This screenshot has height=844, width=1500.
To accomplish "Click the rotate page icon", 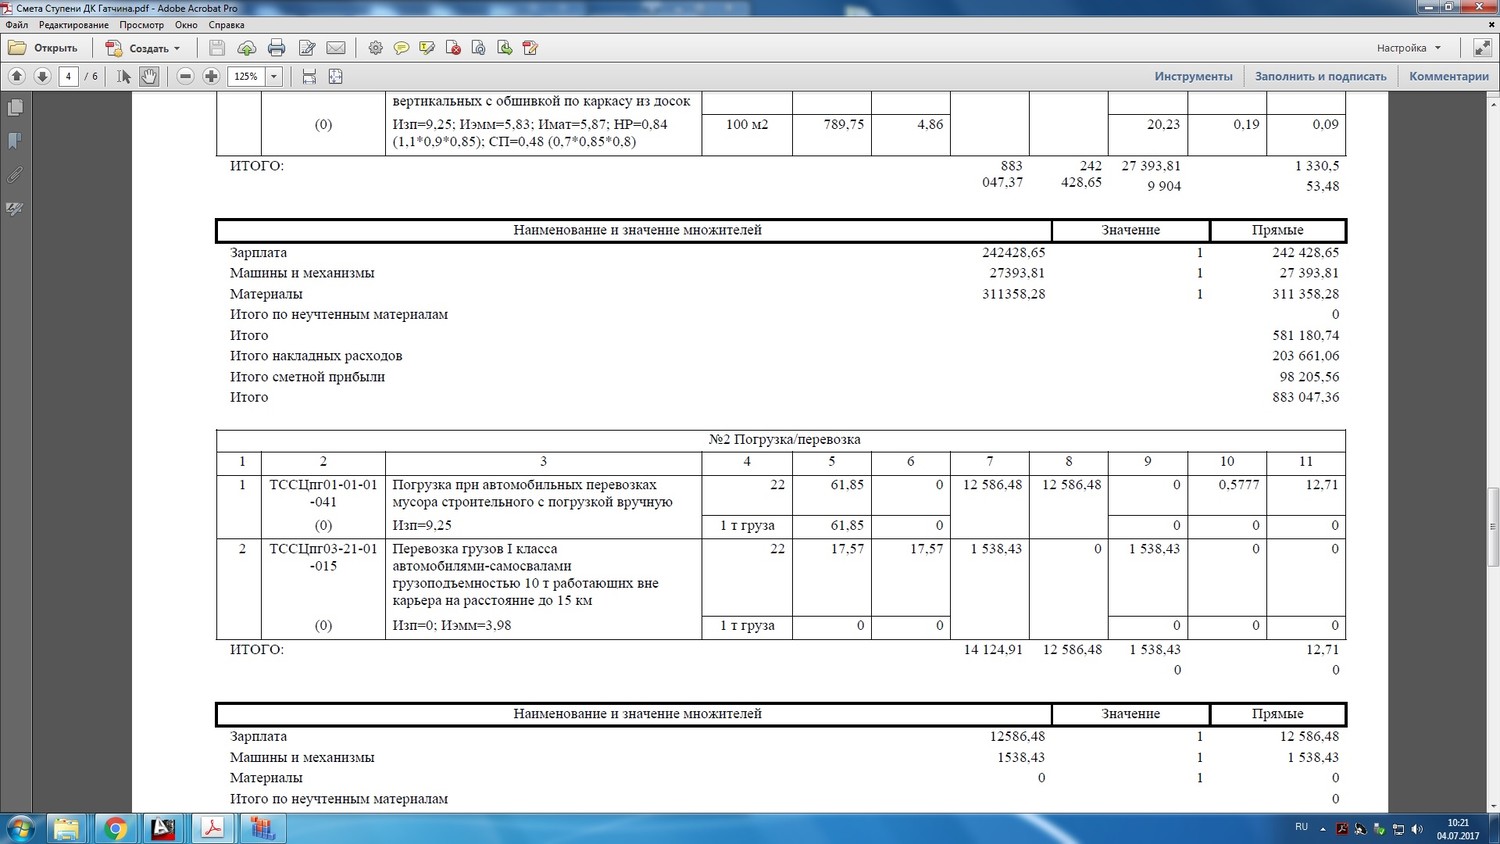I will click(x=479, y=48).
